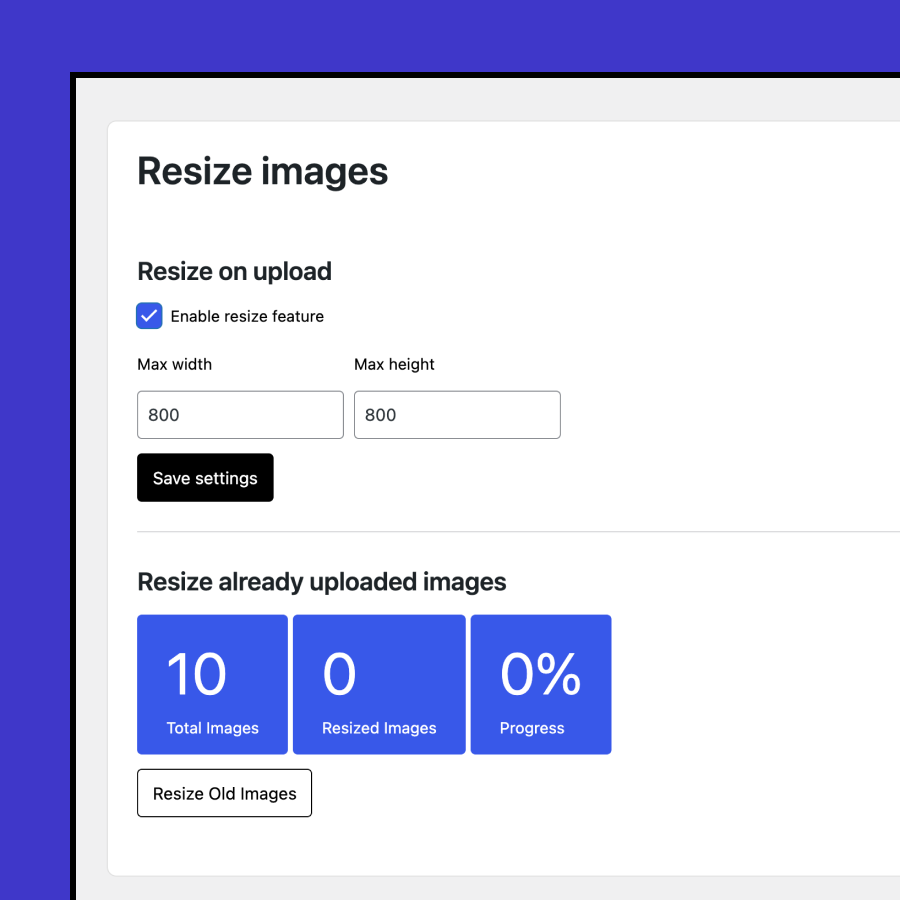This screenshot has width=900, height=900.
Task: Click the "Total Images" caption text
Action: [x=212, y=728]
